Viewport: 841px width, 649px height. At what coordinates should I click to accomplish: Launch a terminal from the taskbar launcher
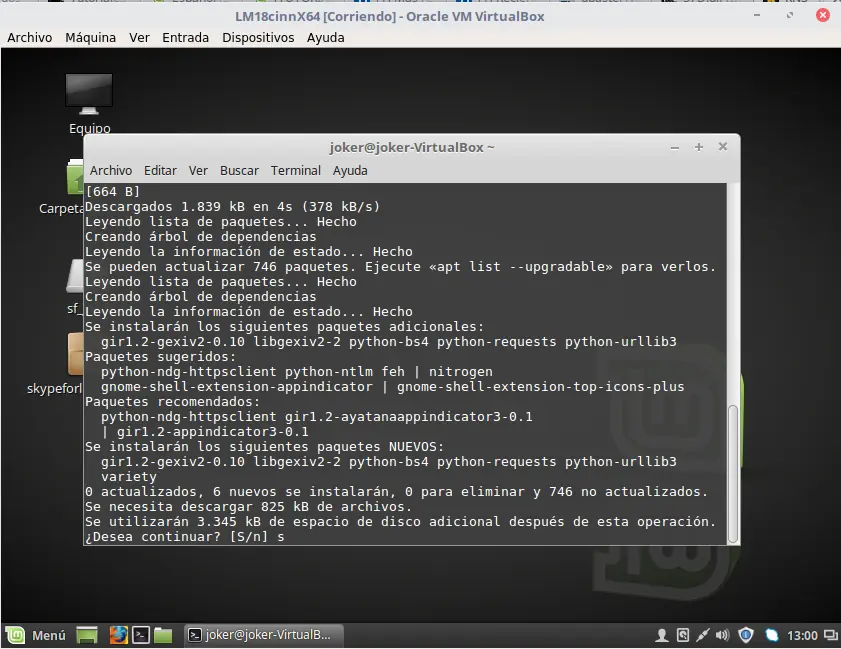tap(141, 634)
